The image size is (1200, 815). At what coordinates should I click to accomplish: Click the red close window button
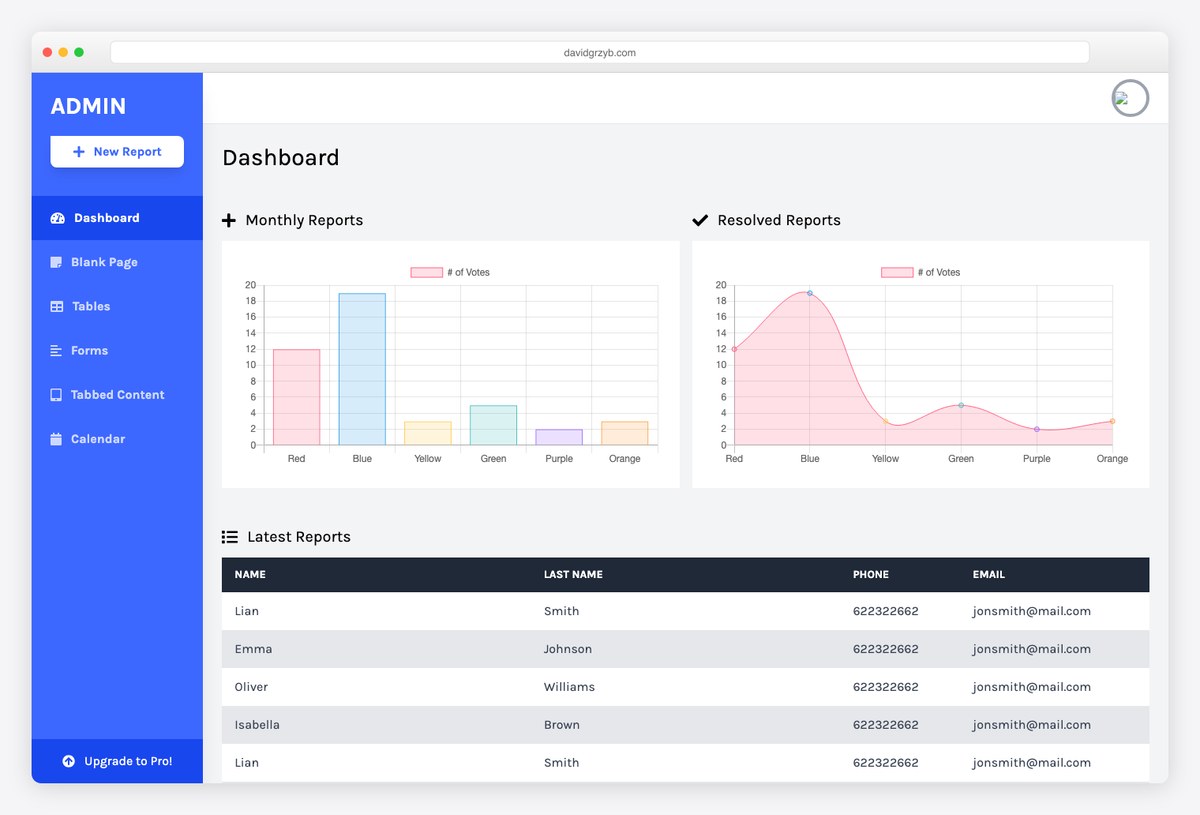(x=47, y=52)
